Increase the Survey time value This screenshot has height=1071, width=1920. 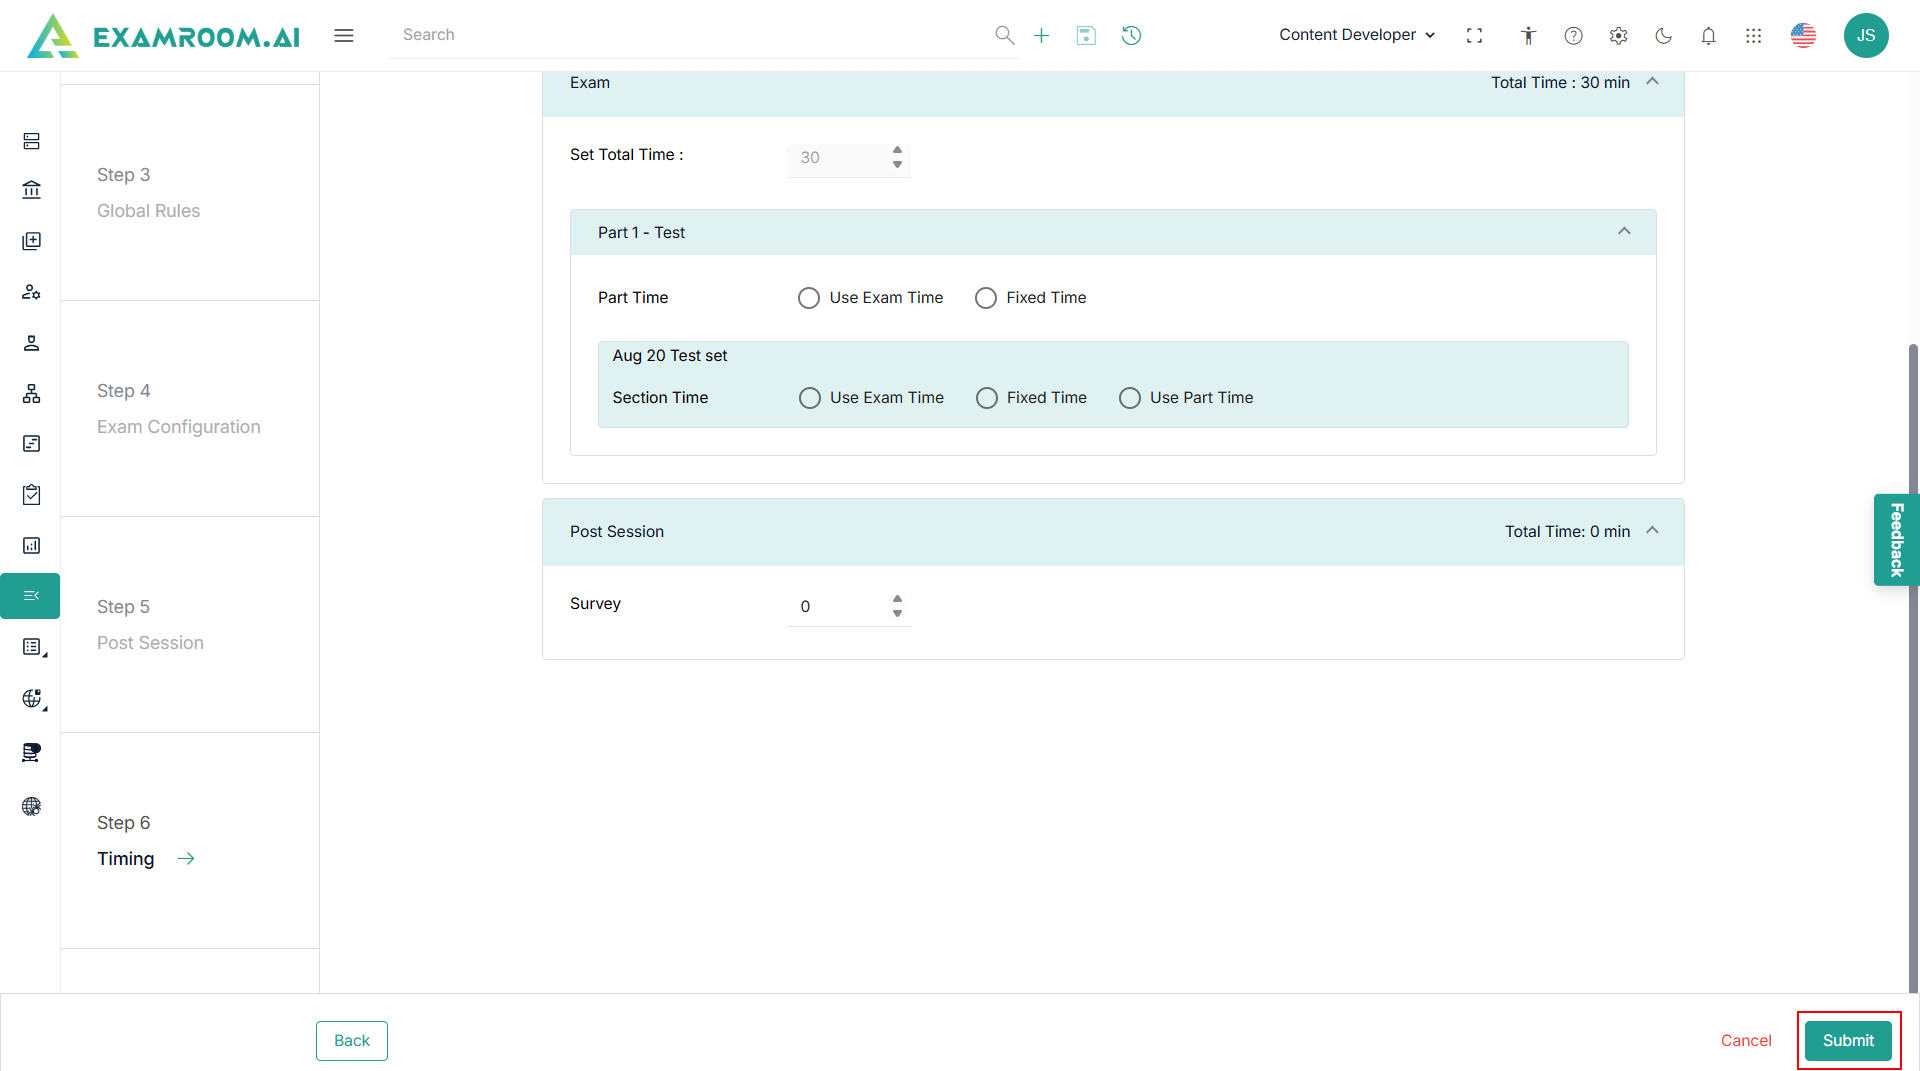(897, 599)
